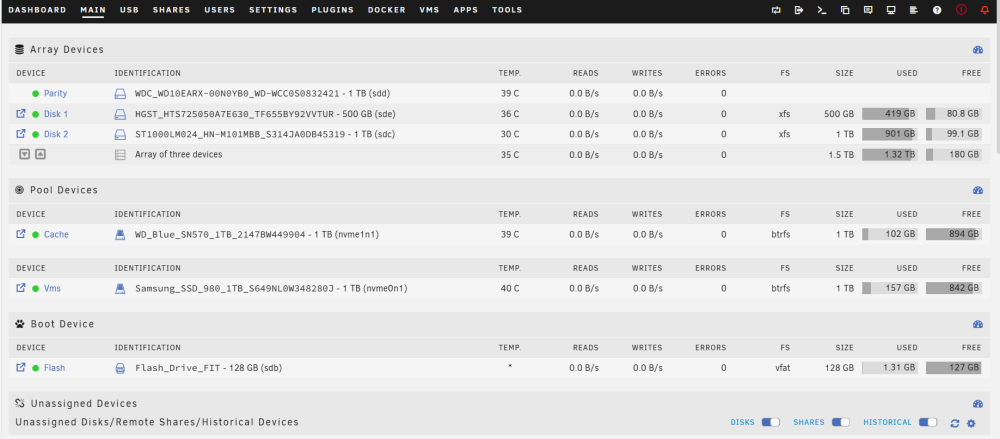The width and height of the screenshot is (1000, 439).
Task: Click the 894 GB free bar for Cache
Action: click(953, 234)
